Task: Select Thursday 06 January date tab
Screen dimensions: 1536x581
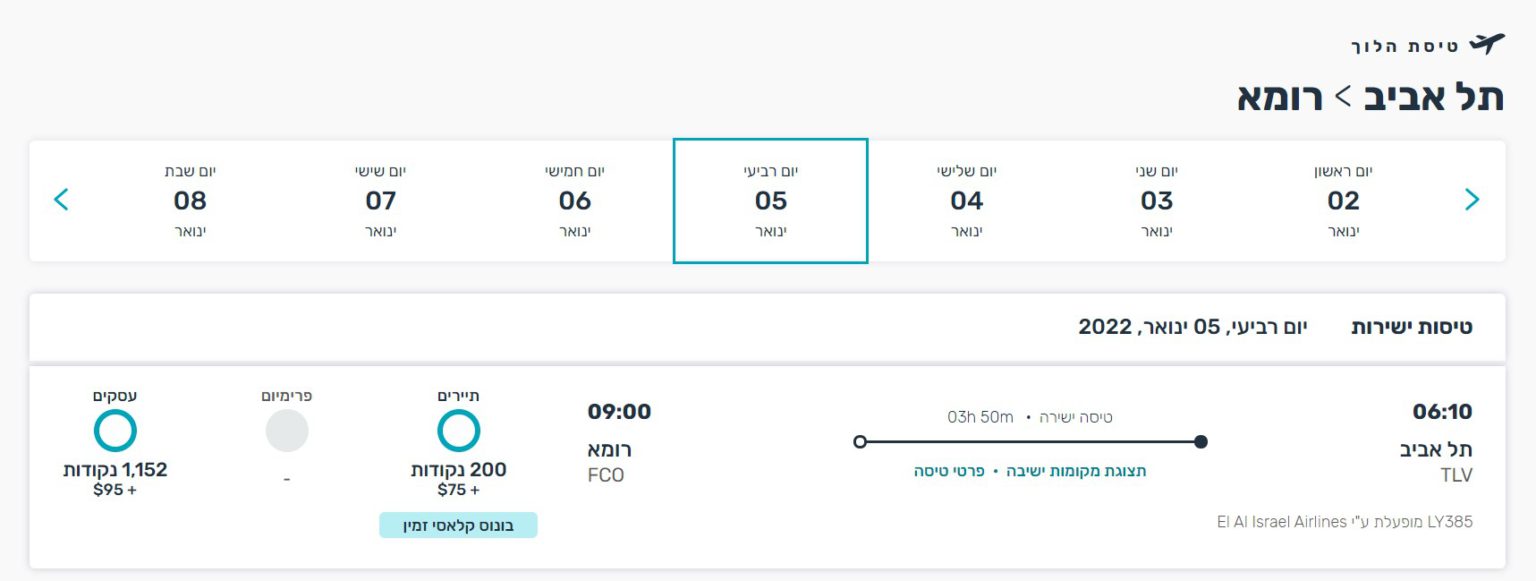Action: [575, 200]
